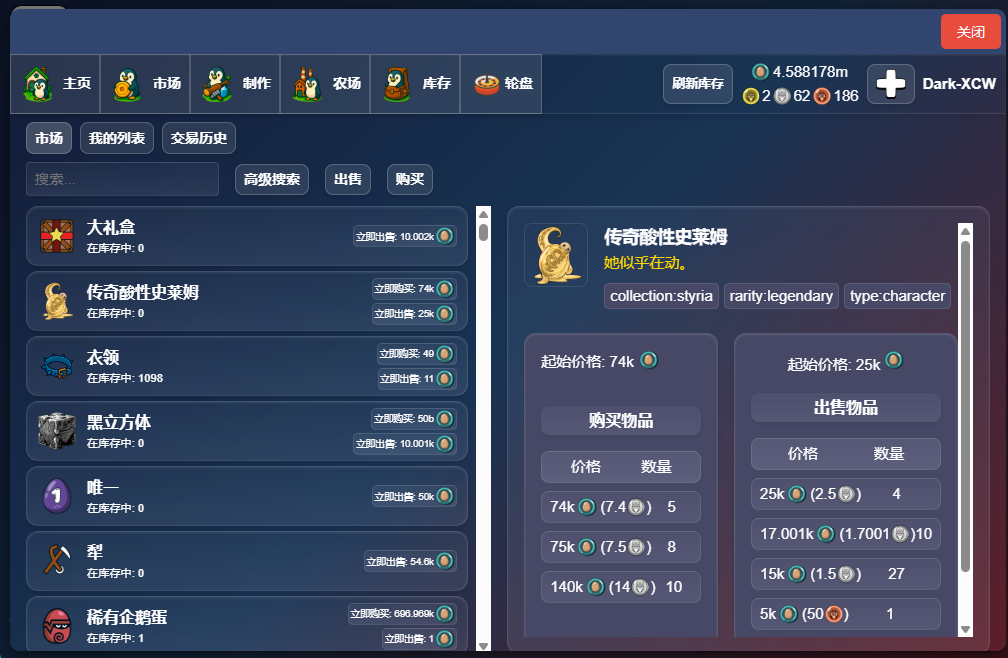Click the 高级搜索 advanced search button
The height and width of the screenshot is (658, 1008).
tap(272, 179)
